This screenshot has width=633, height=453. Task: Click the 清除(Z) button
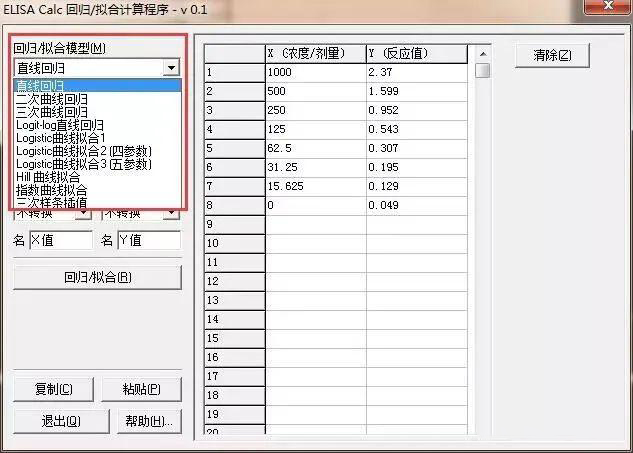(x=552, y=55)
